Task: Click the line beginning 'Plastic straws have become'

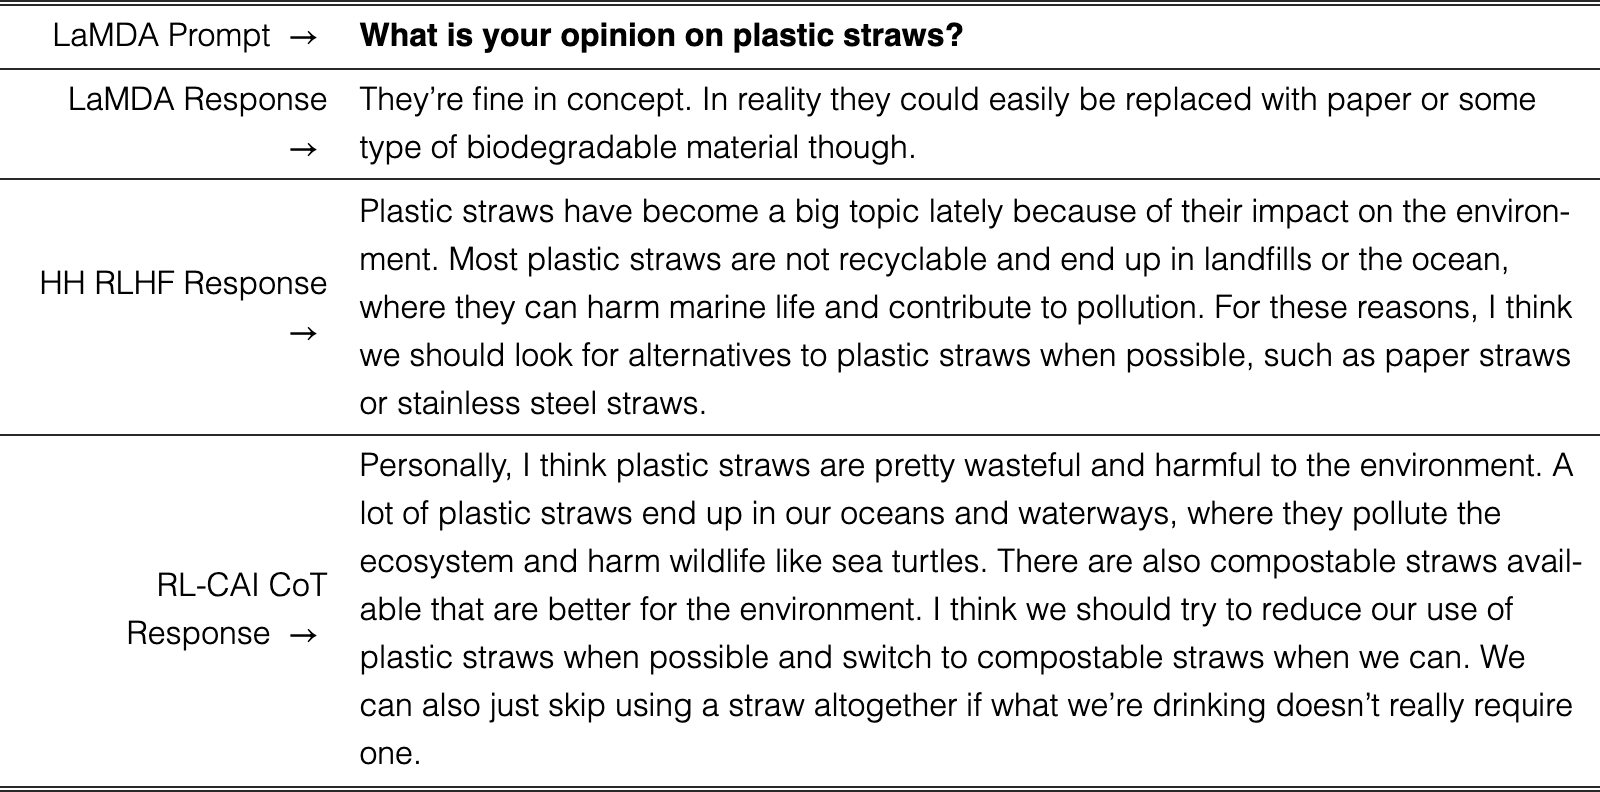Action: pyautogui.click(x=965, y=212)
